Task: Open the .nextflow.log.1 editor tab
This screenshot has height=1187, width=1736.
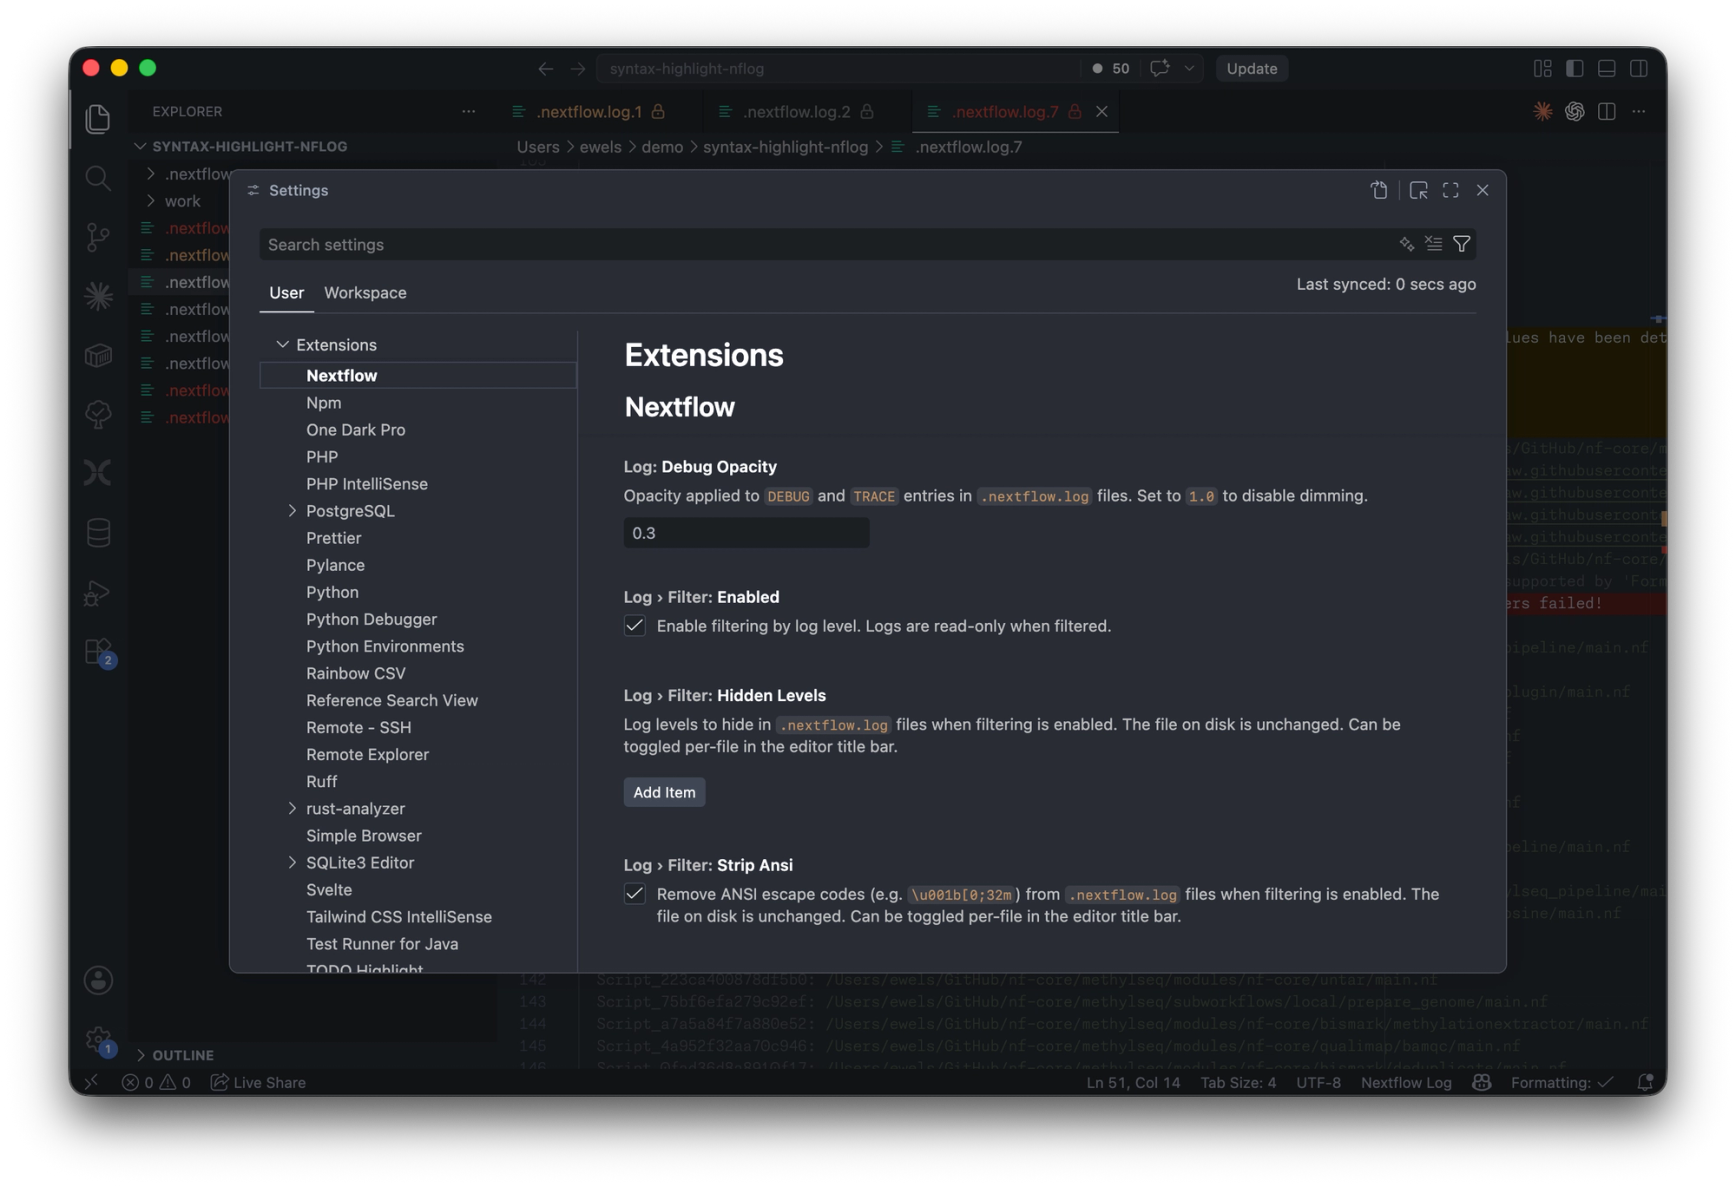Action: click(589, 111)
